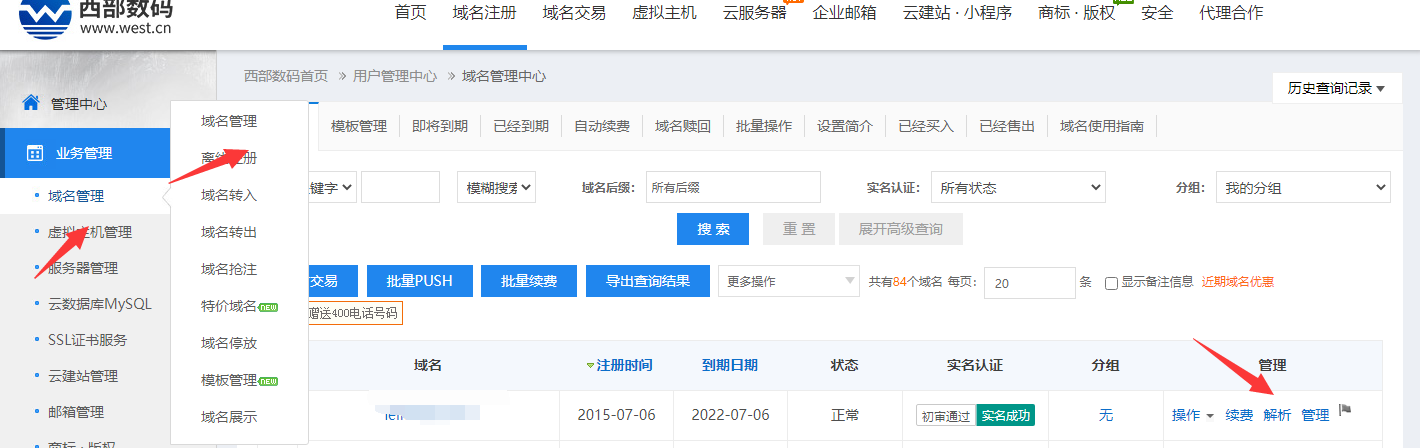Screen dimensions: 1420x448
Task: Open the 我的分组 group dropdown
Action: (x=1302, y=187)
